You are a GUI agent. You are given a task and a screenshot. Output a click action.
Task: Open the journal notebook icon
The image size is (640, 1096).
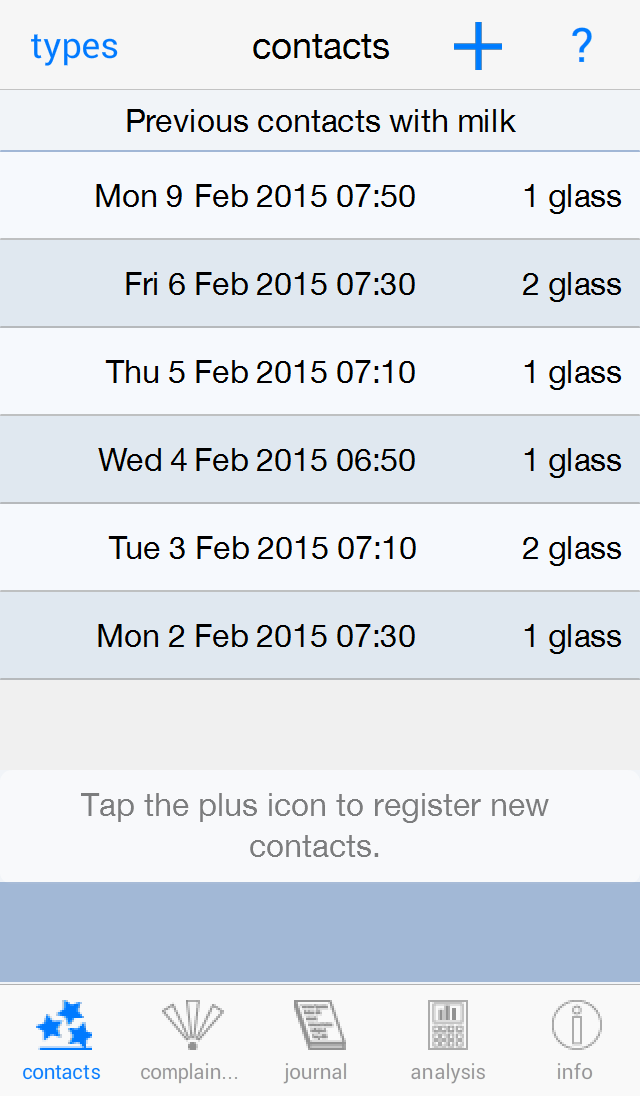[319, 1026]
